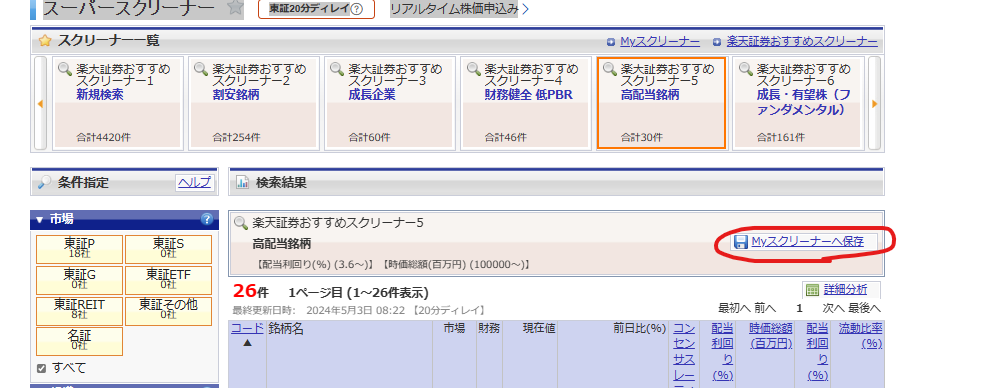Click the favorite star next to スーパースクリーナー
Viewport: 1006px width, 388px height.
(236, 8)
